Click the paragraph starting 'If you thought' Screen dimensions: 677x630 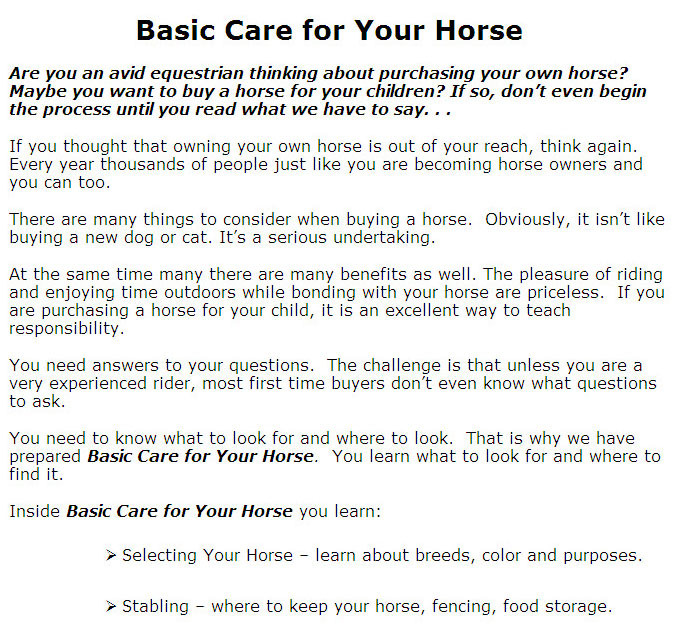pyautogui.click(x=326, y=165)
